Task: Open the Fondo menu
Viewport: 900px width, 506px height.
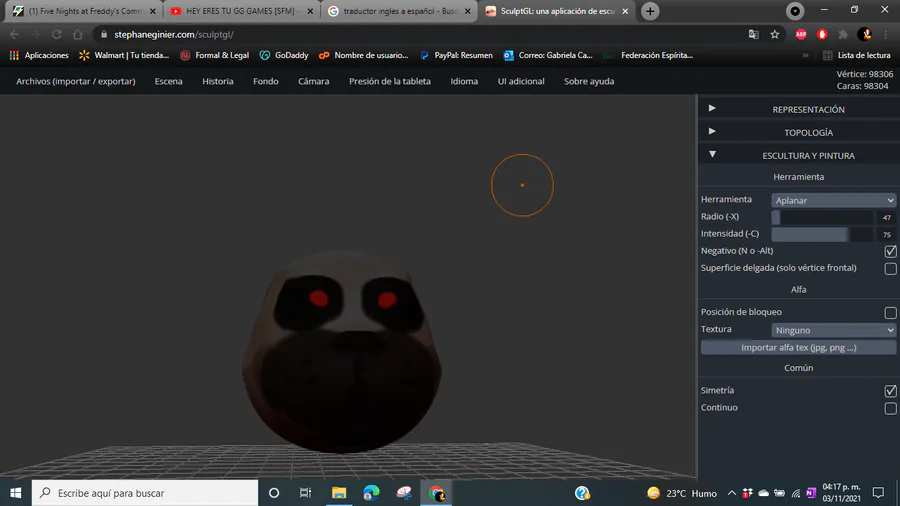Action: pos(266,81)
